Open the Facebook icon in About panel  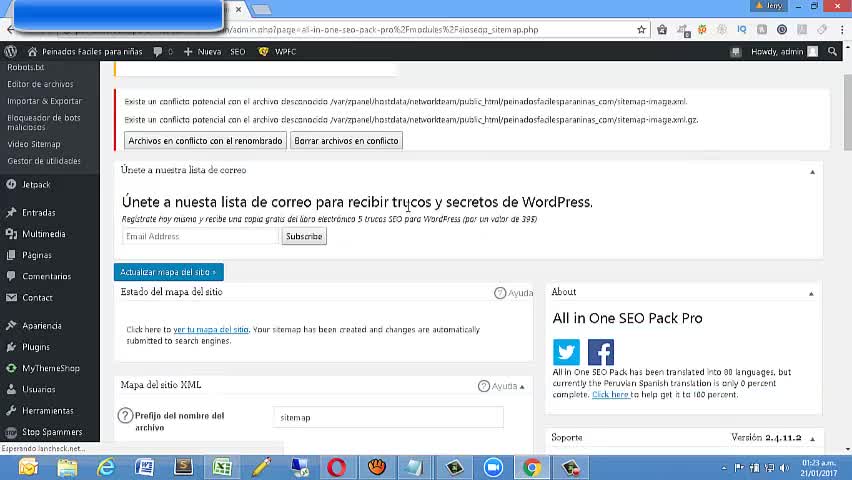(600, 352)
